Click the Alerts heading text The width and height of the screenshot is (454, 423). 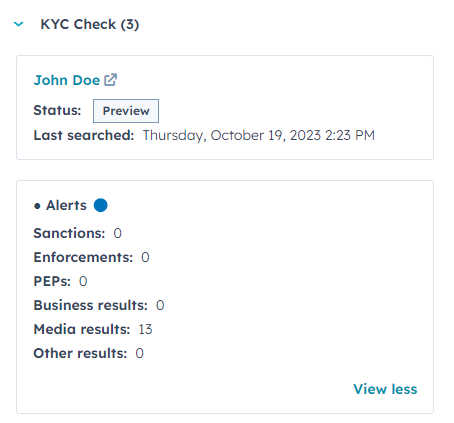point(66,205)
